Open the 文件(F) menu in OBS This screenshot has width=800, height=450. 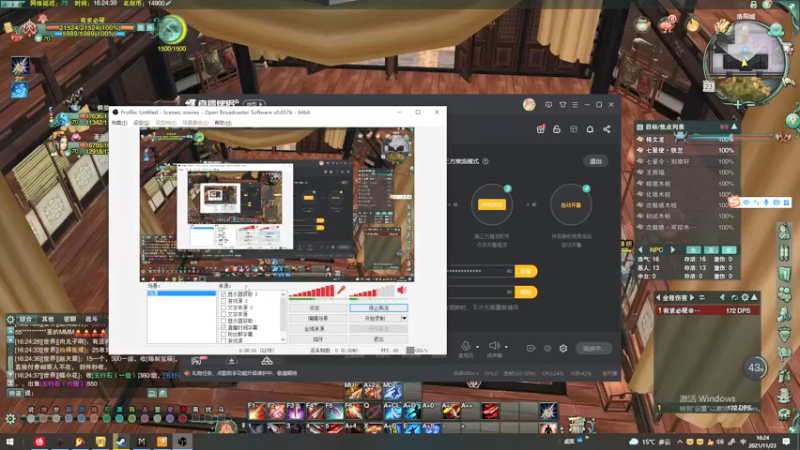coord(119,123)
